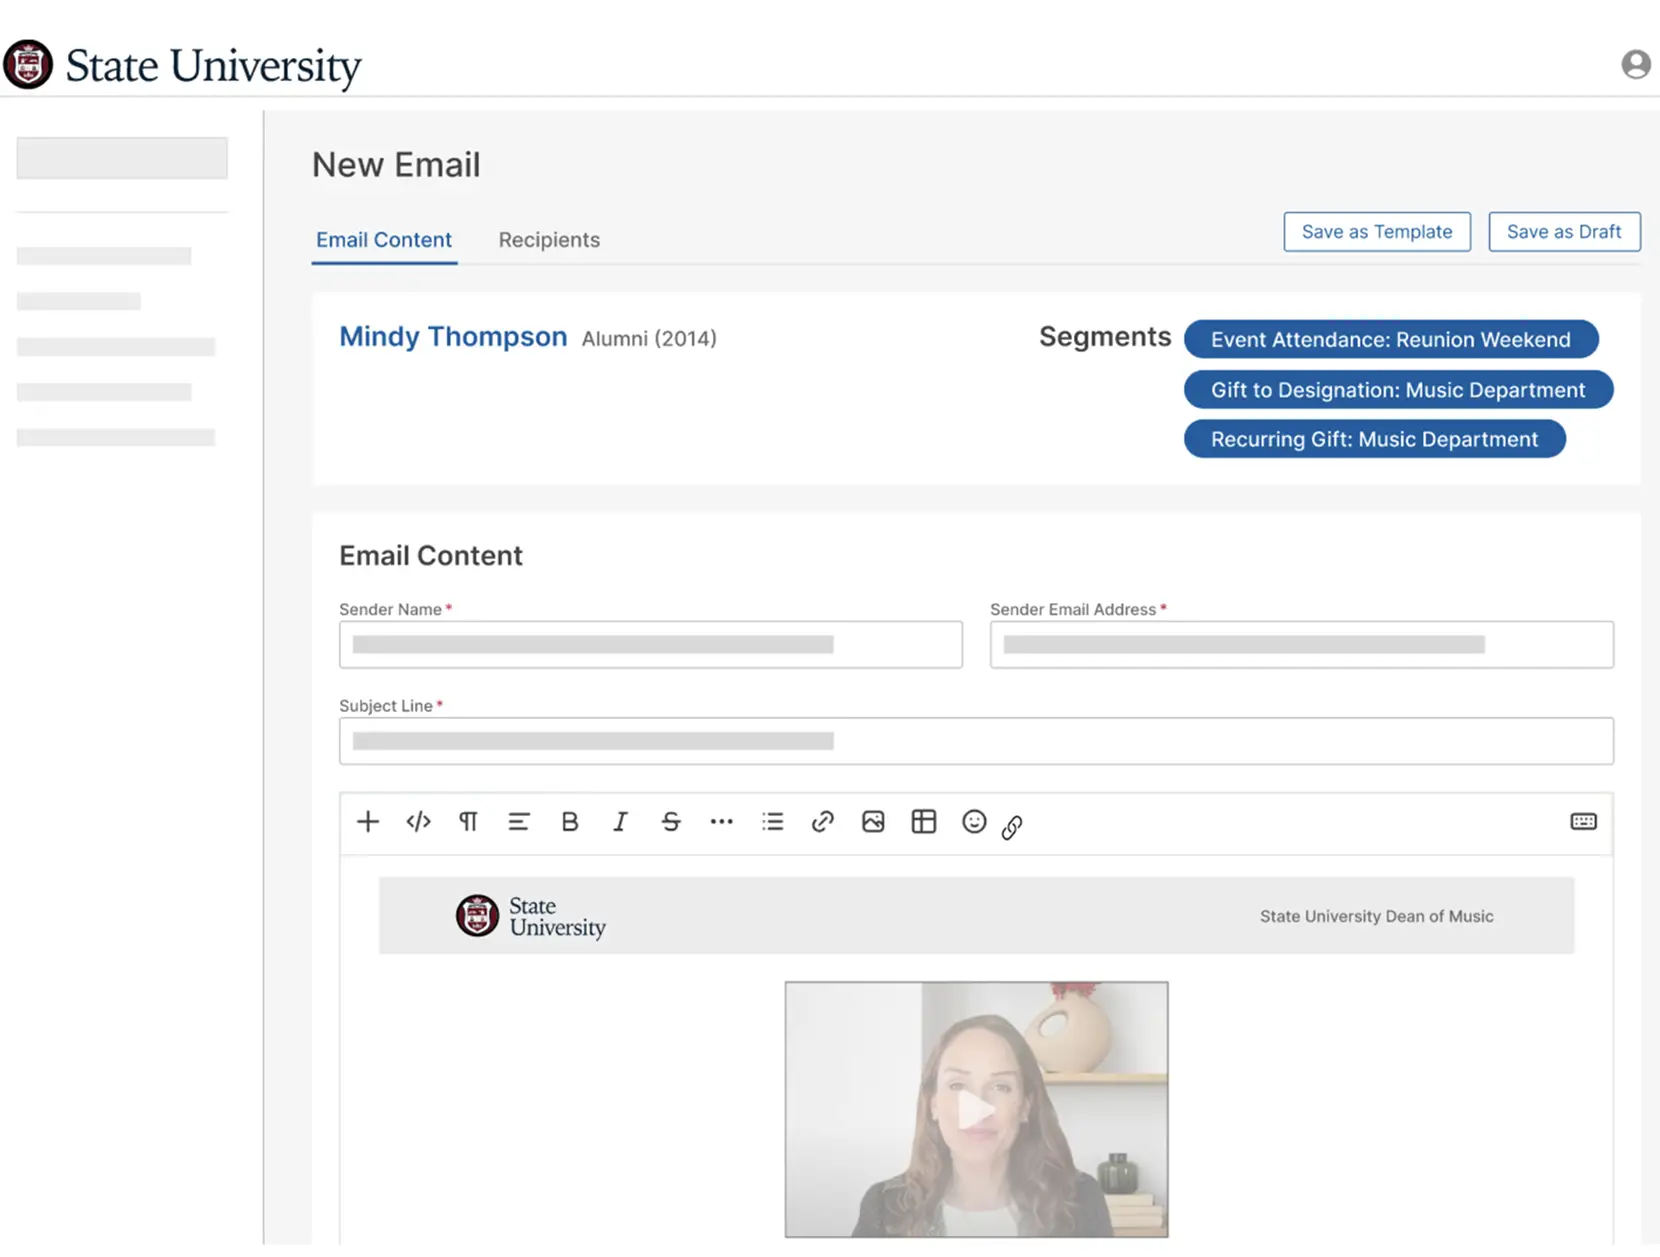Open the text alignment options
This screenshot has height=1257, width=1660.
[519, 822]
